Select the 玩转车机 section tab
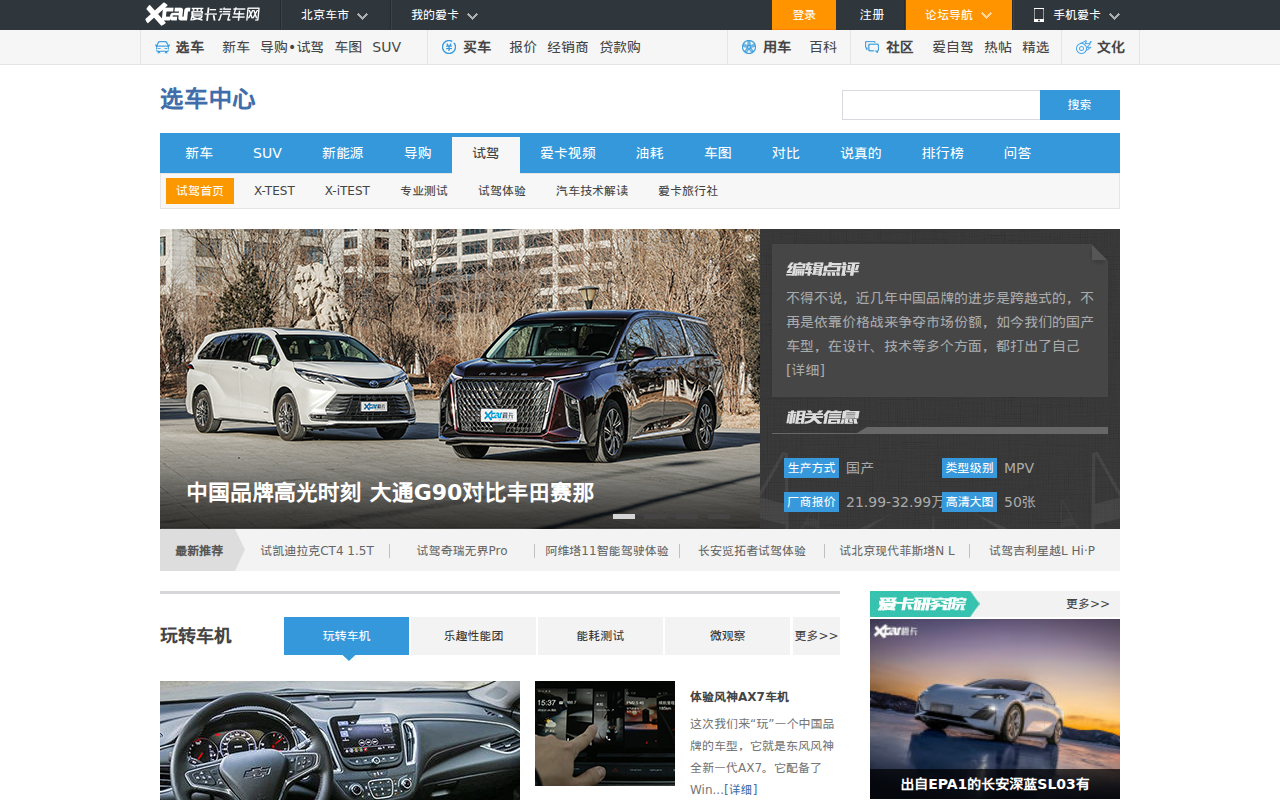 (346, 636)
